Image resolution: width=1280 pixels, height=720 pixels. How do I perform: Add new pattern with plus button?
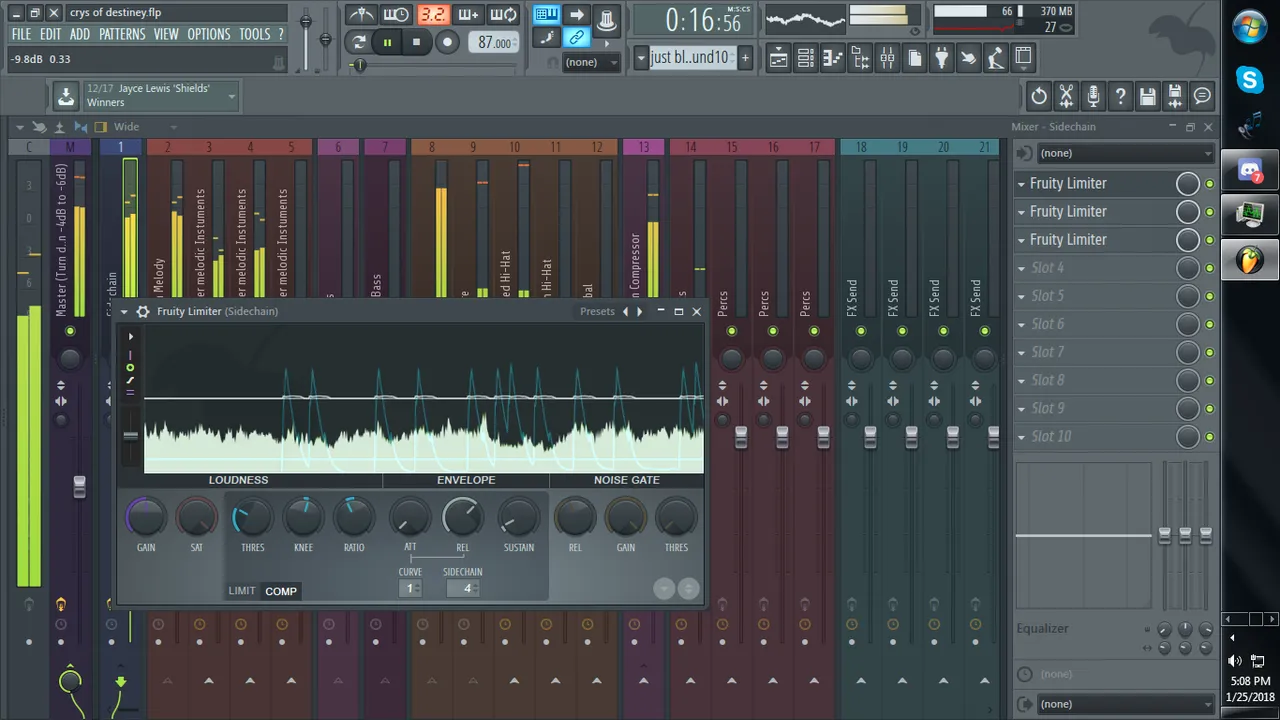pyautogui.click(x=745, y=58)
